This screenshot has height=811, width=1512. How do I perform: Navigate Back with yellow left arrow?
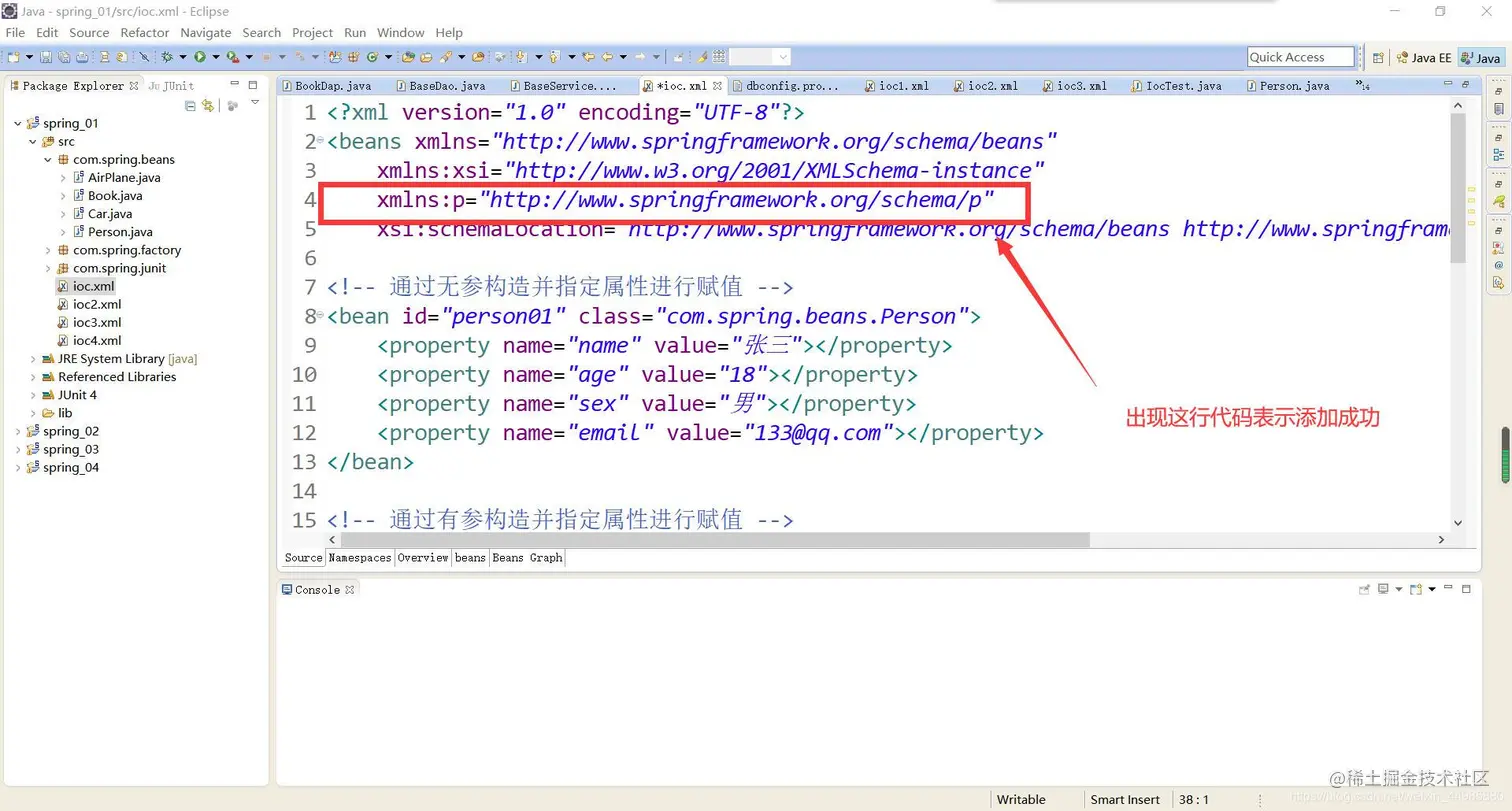click(x=607, y=57)
